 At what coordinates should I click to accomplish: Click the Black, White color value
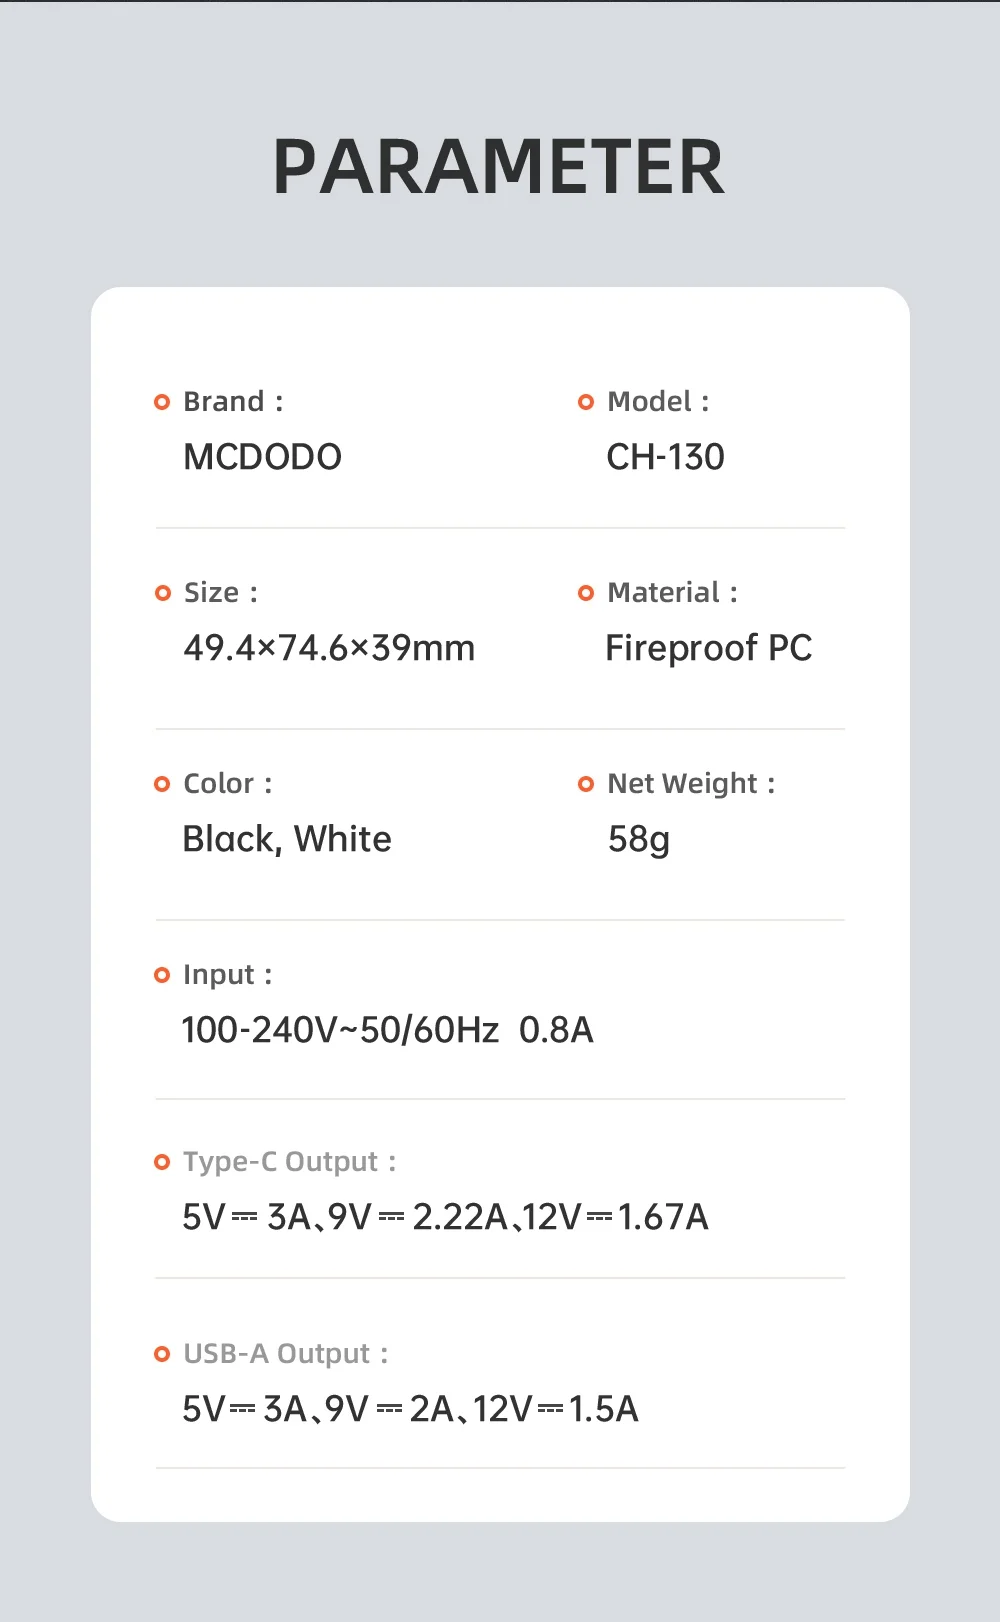click(287, 839)
